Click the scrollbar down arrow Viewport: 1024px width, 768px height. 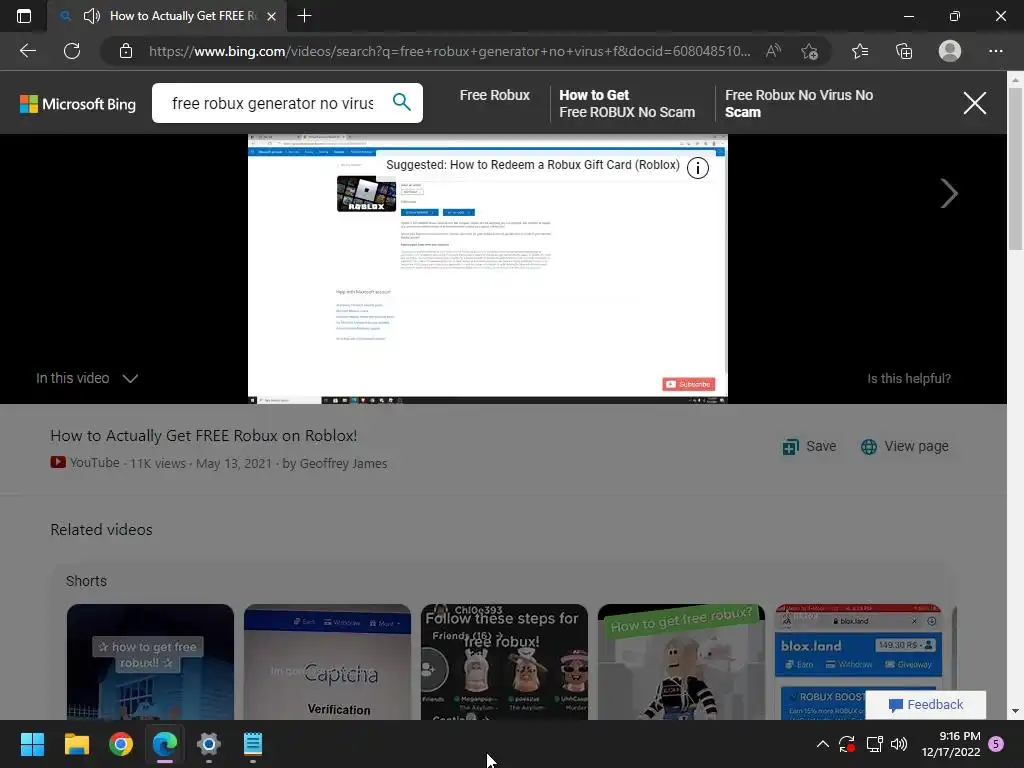coord(1015,711)
